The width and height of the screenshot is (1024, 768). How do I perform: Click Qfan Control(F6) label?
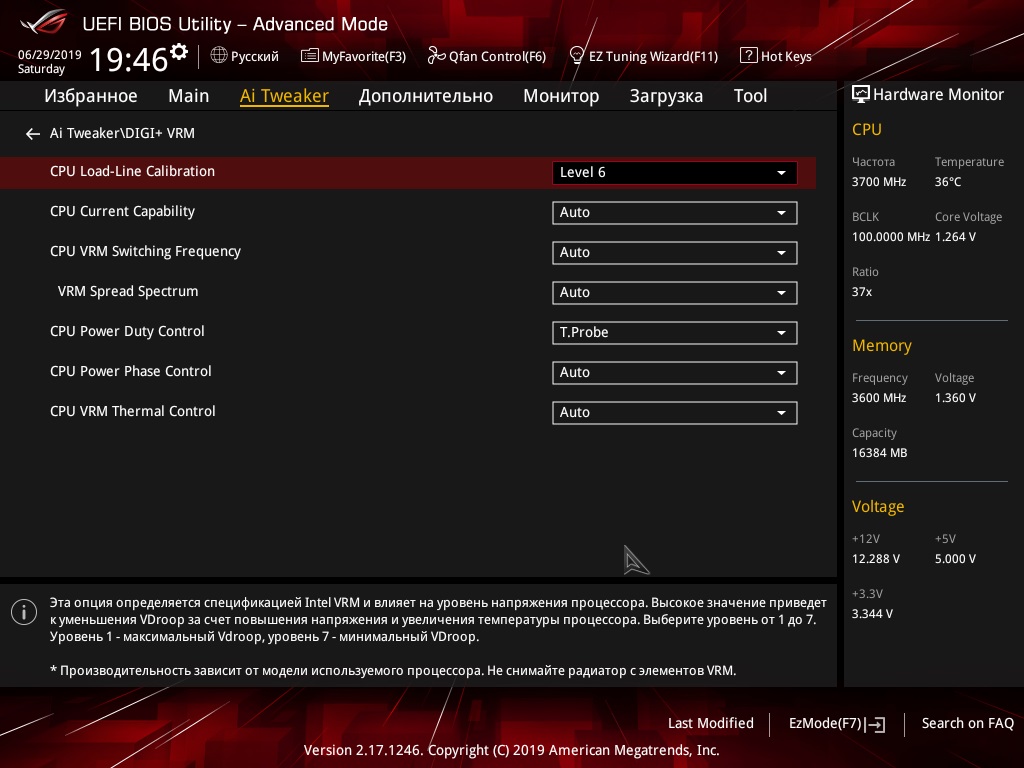tap(497, 57)
